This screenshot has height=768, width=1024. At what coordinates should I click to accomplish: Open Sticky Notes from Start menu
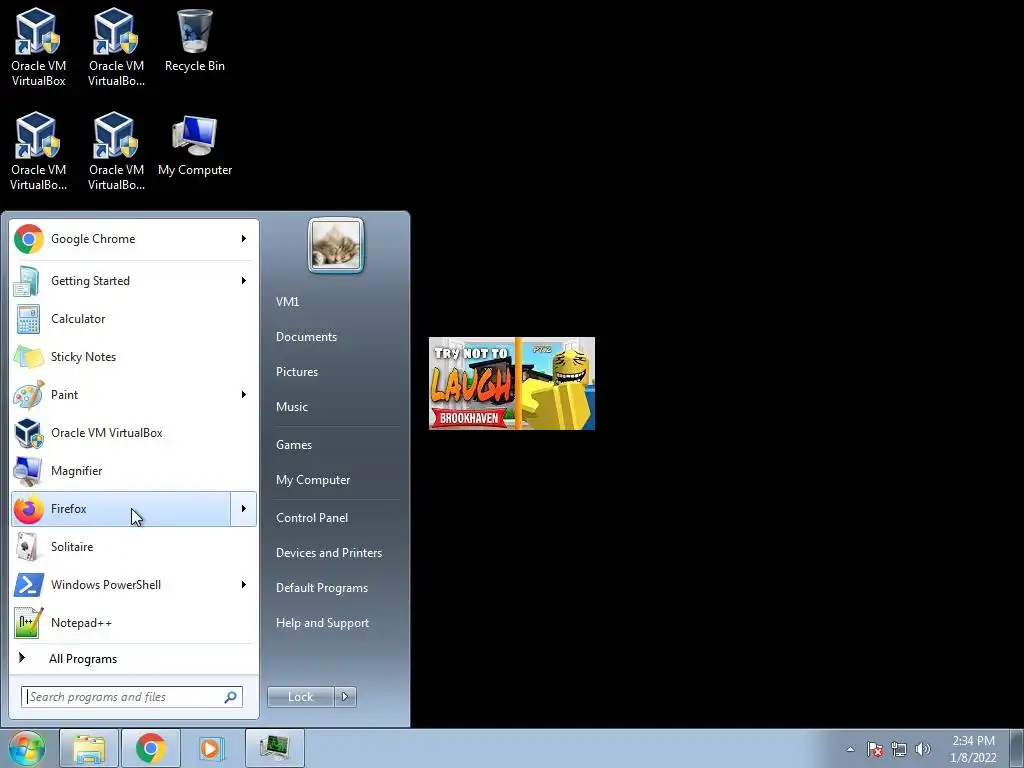tap(134, 357)
